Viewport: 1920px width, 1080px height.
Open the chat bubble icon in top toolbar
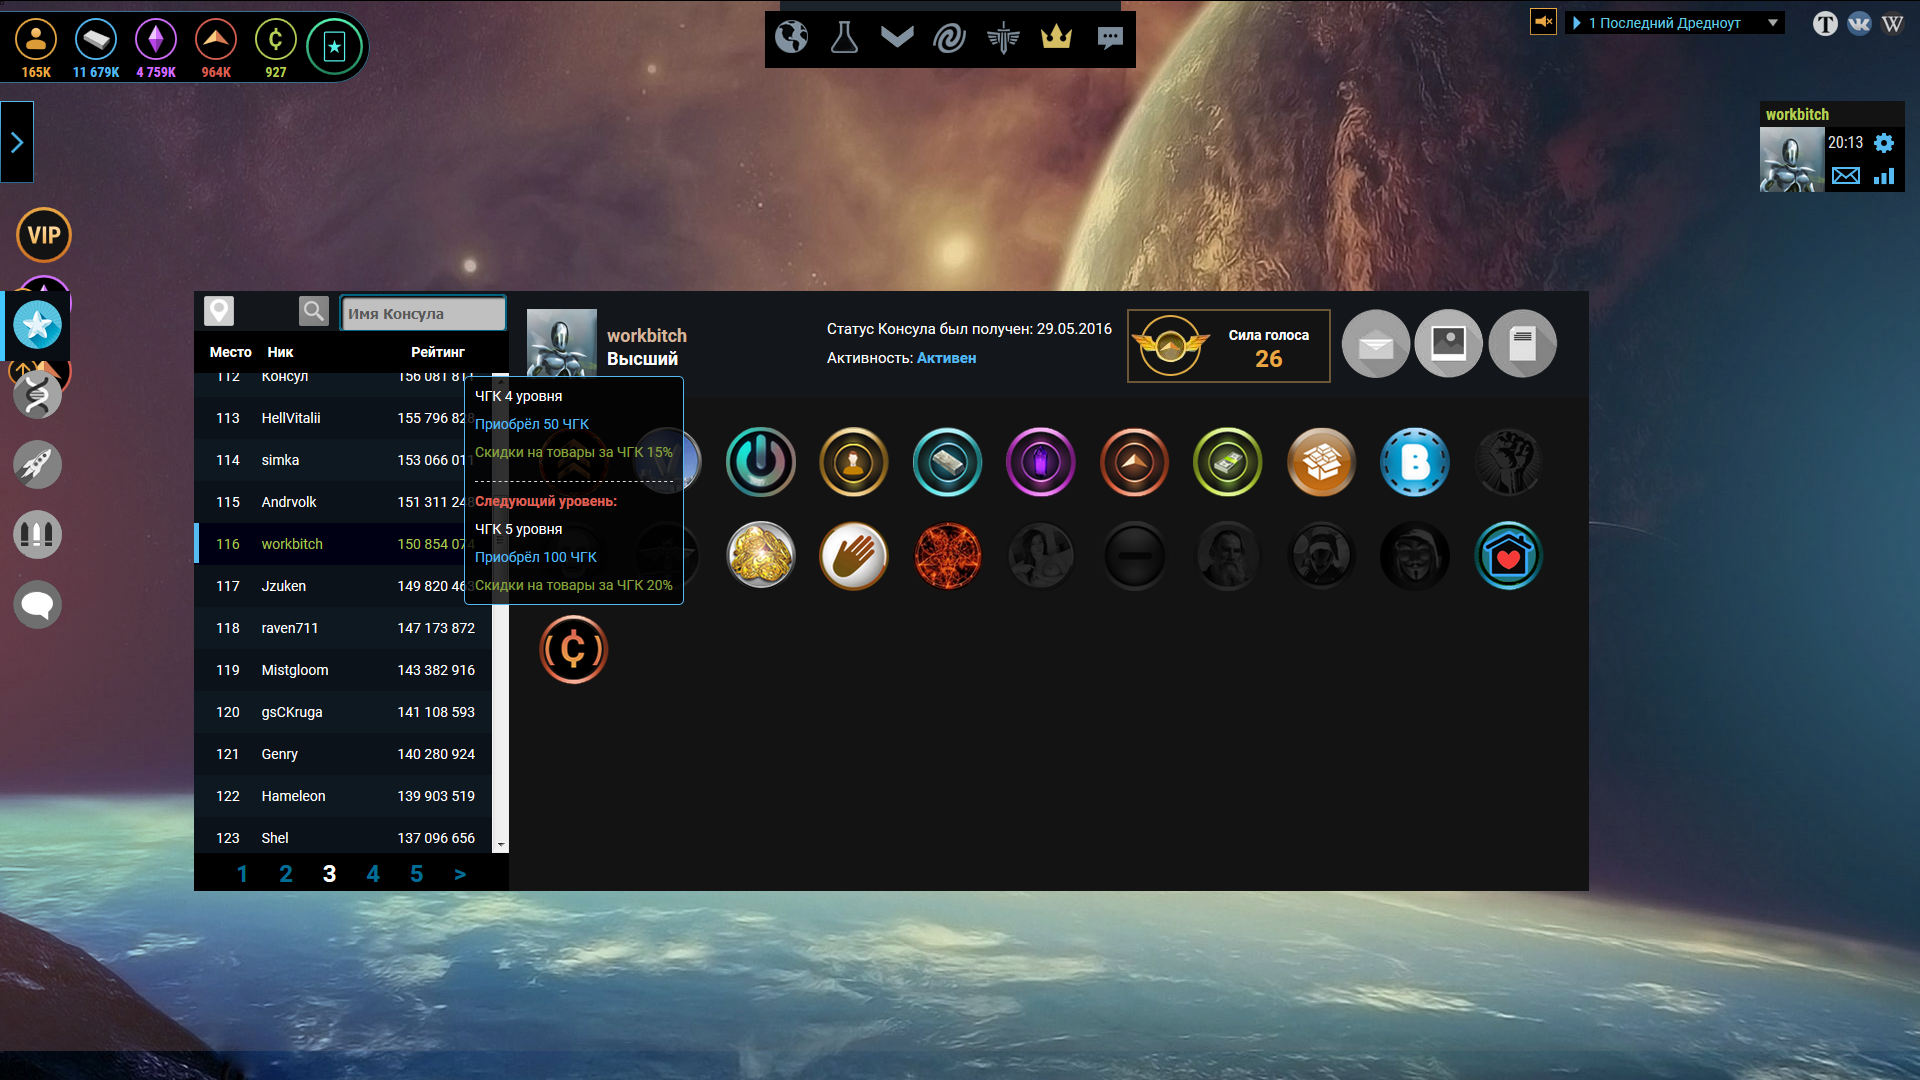[x=1110, y=38]
